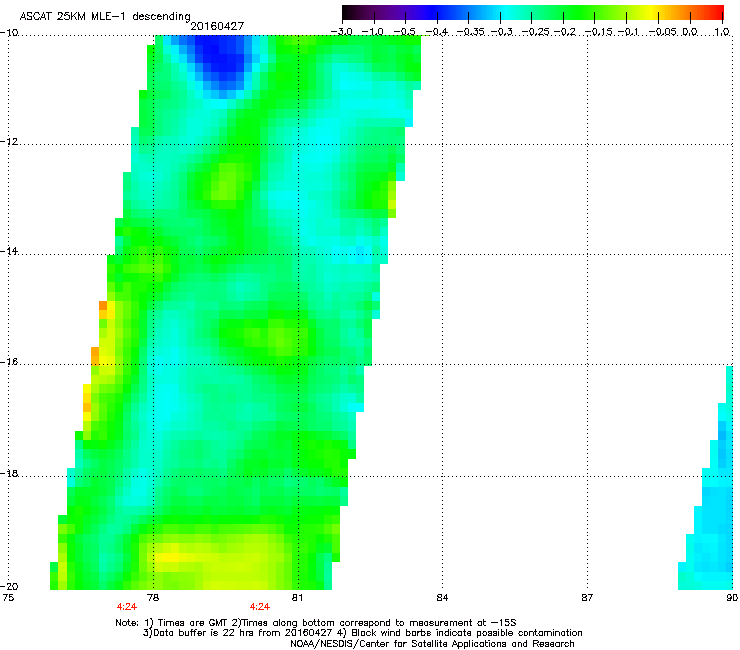Viewport: 740px width, 650px height.
Task: Click the date label 20160427
Action: pyautogui.click(x=217, y=26)
